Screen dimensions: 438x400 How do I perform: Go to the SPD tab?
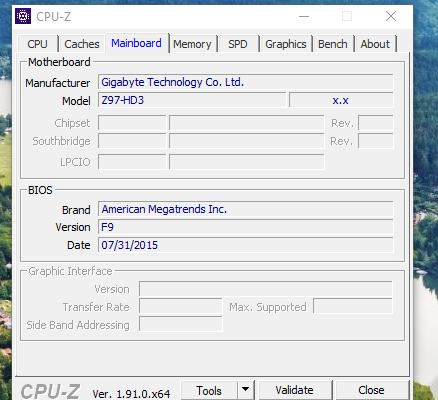[238, 44]
